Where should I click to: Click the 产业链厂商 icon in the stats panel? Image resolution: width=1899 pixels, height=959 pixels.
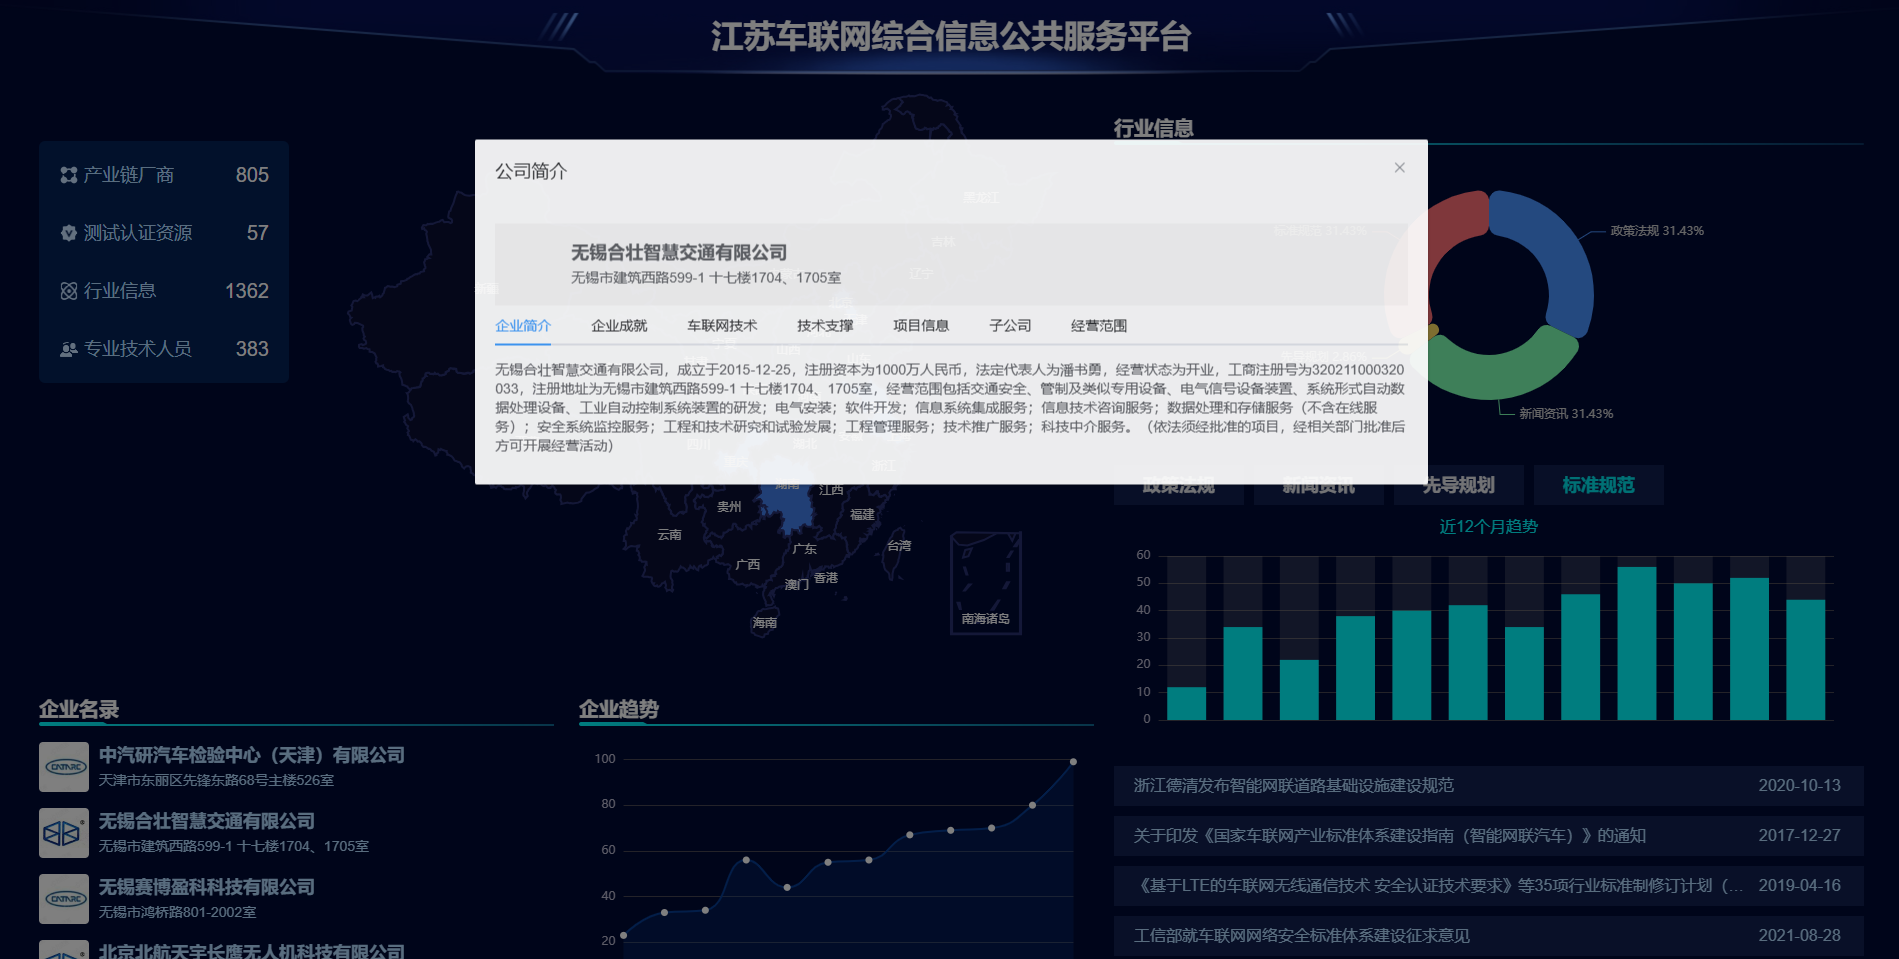click(x=68, y=175)
